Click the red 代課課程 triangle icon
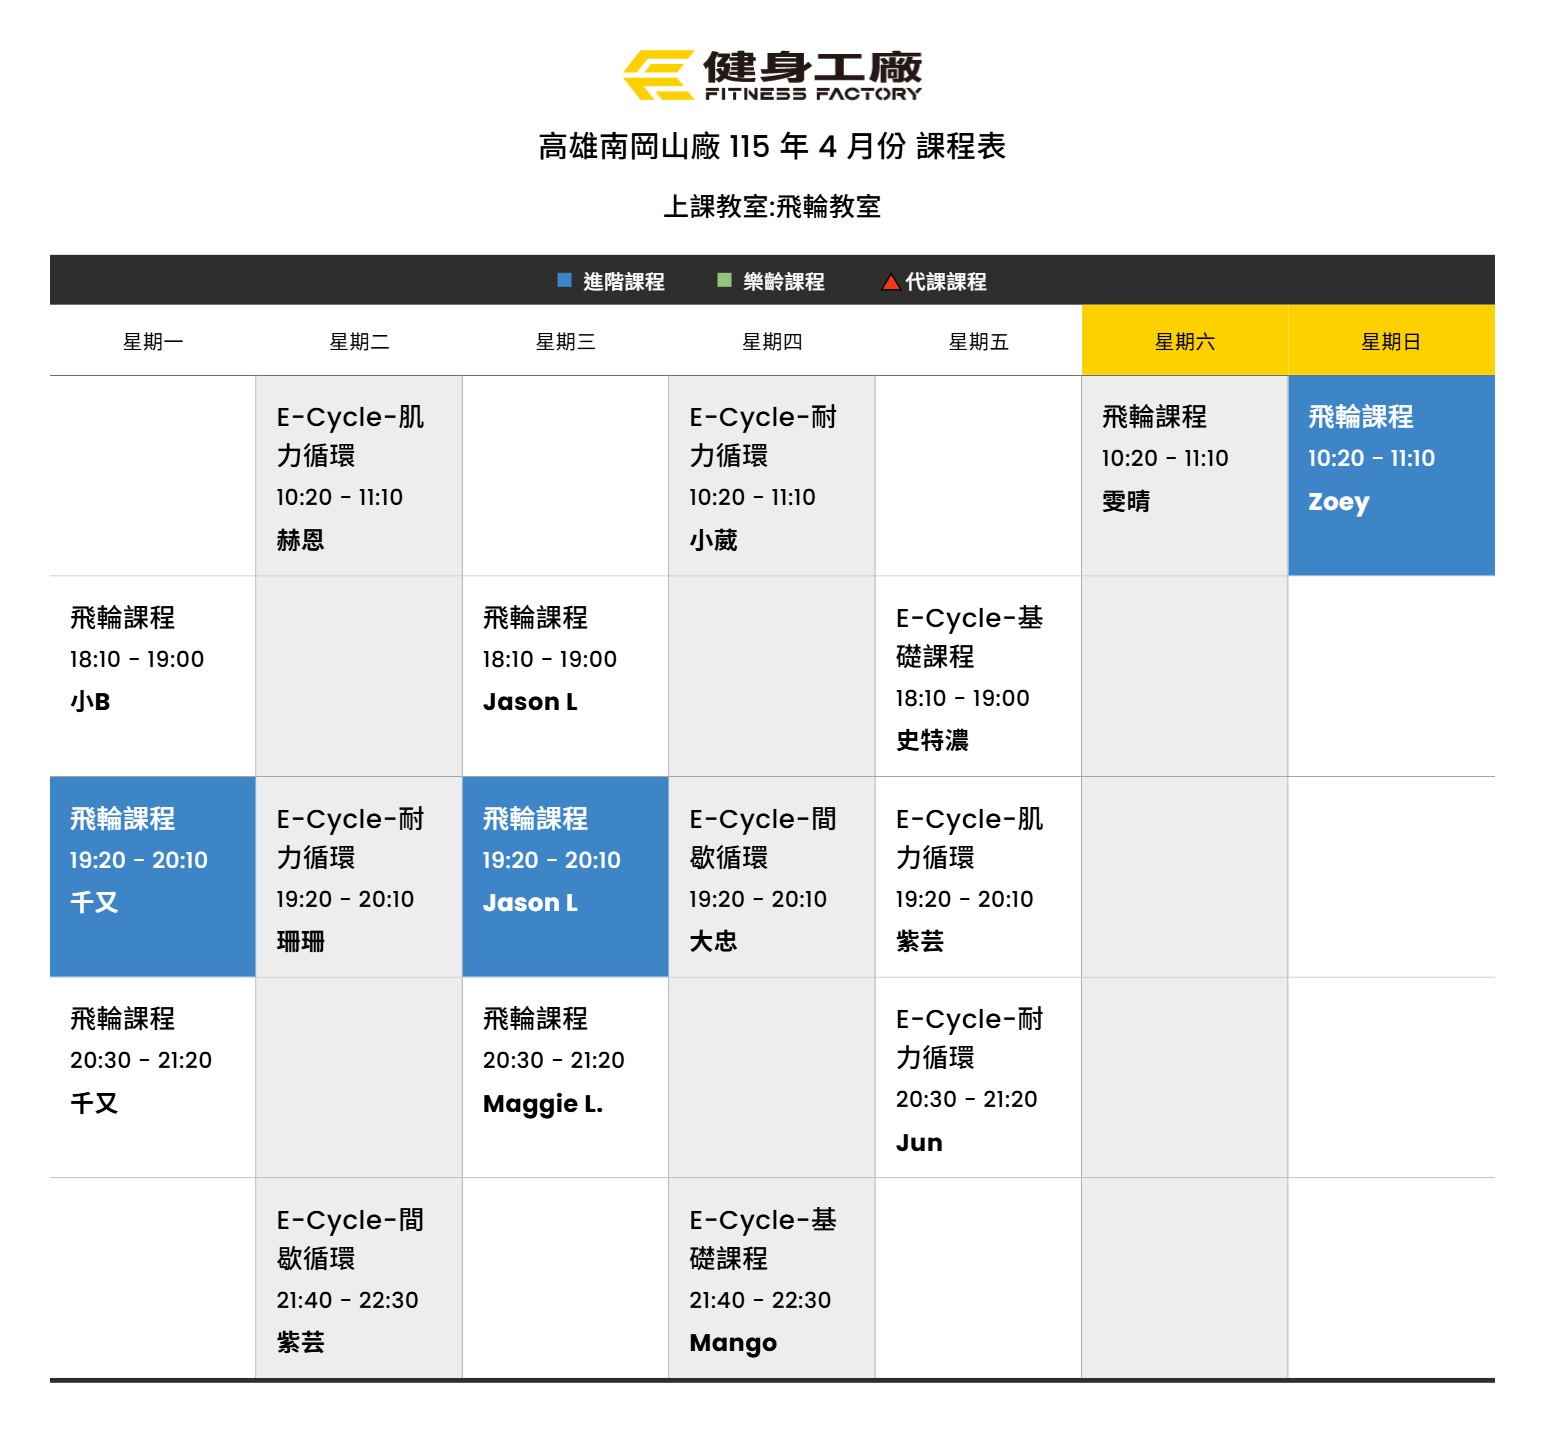The height and width of the screenshot is (1433, 1545). [x=890, y=283]
